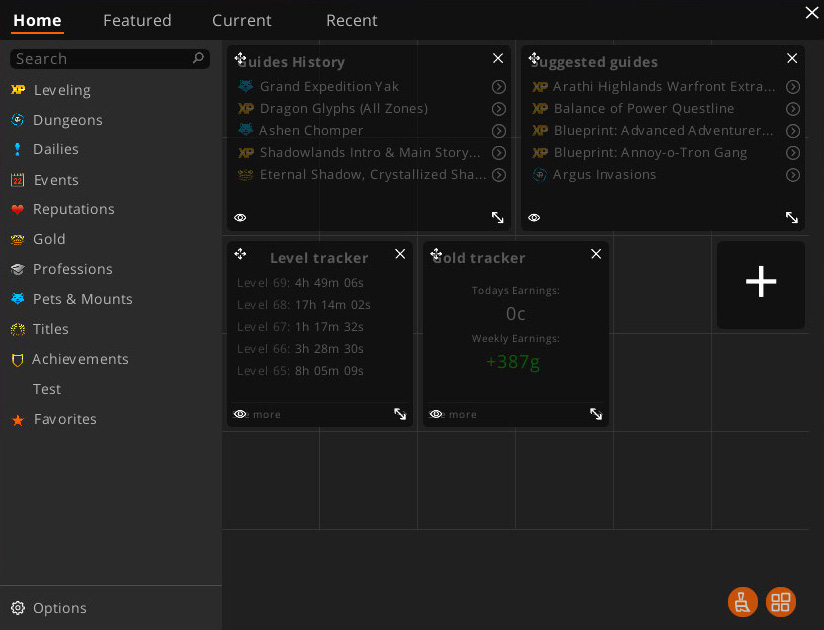Click the search magnifier icon
The width and height of the screenshot is (824, 630).
point(198,58)
